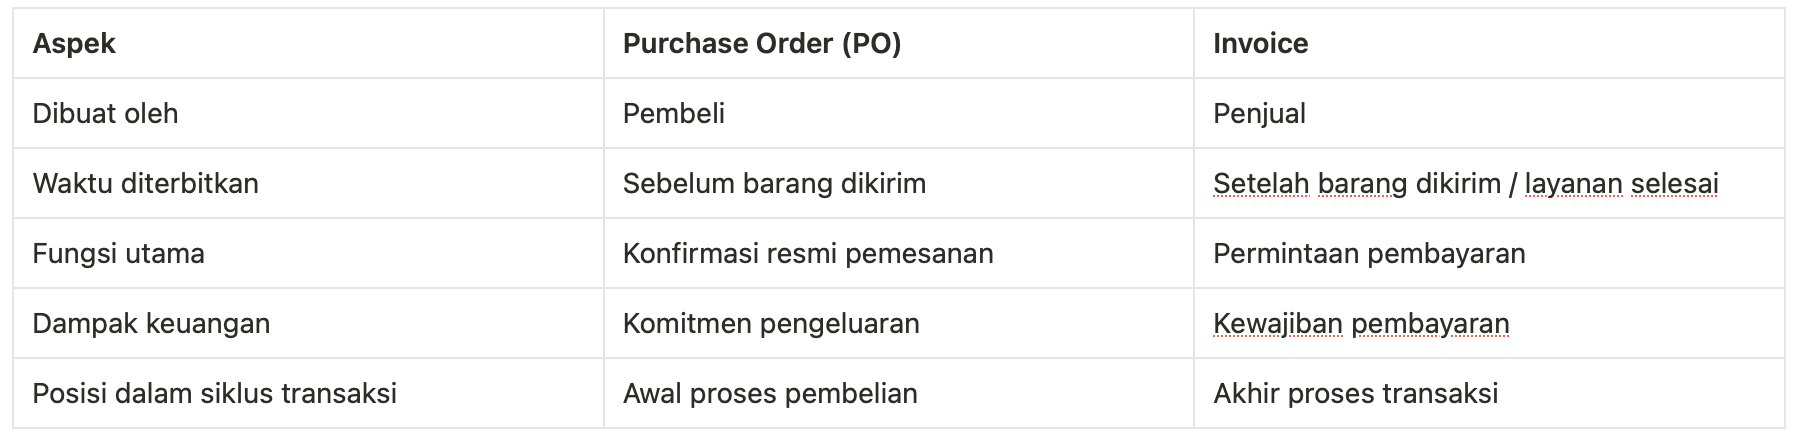Select the "Fungsi utama" row label
The height and width of the screenshot is (438, 1796).
tap(118, 254)
